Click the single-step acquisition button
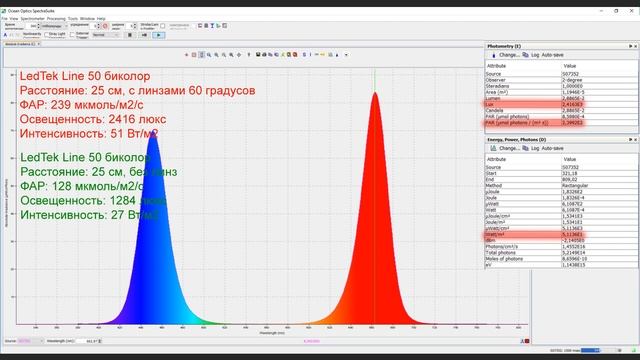 pyautogui.click(x=144, y=35)
